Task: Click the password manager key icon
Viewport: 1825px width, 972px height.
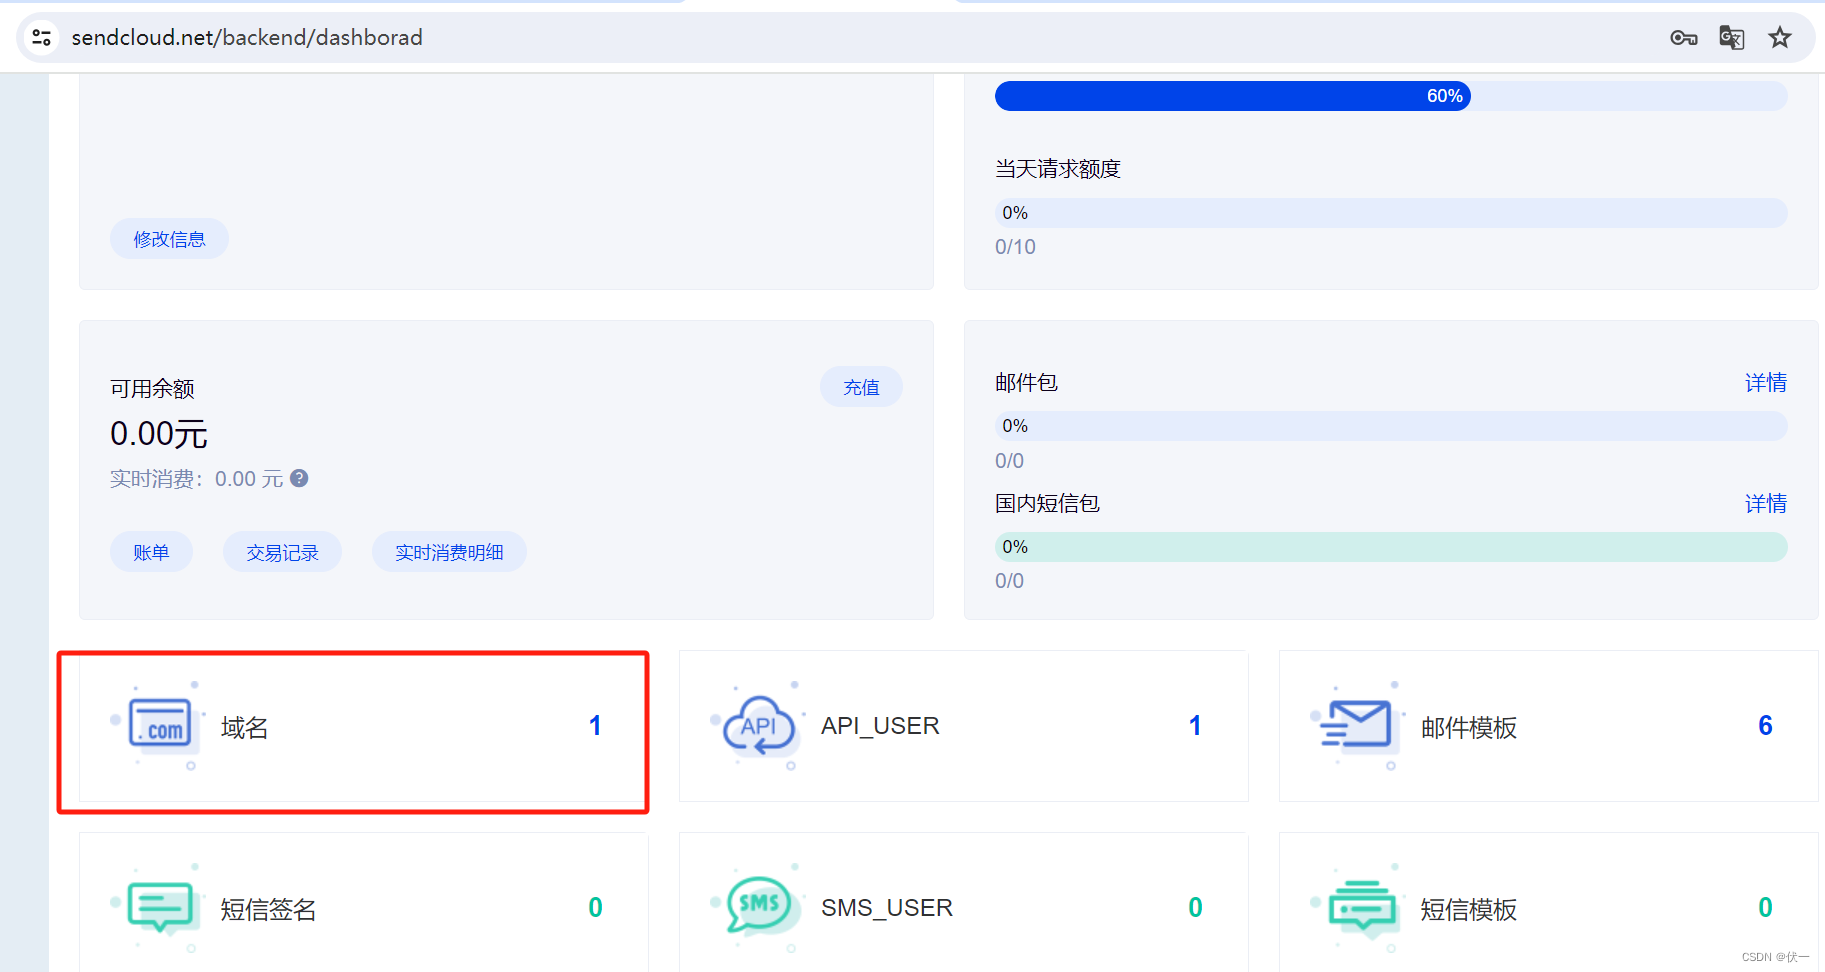Action: 1683,37
